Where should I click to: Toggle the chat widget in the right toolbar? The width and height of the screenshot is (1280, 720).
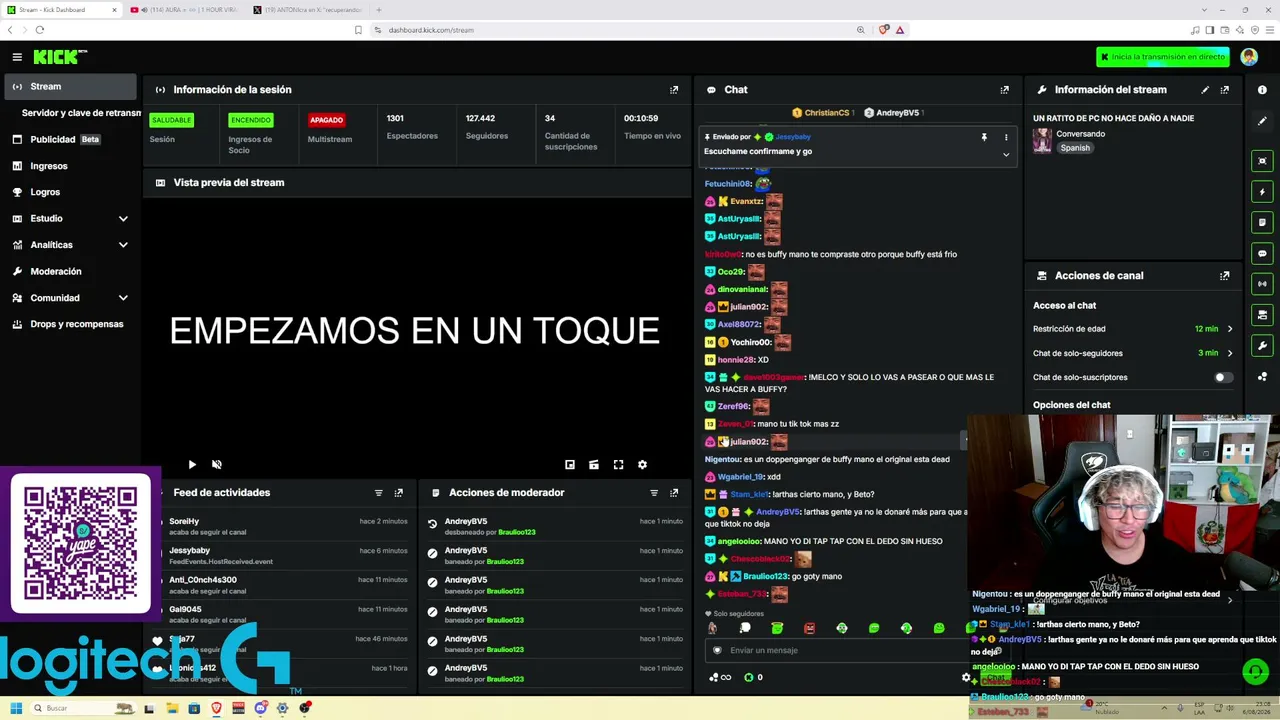1262,253
